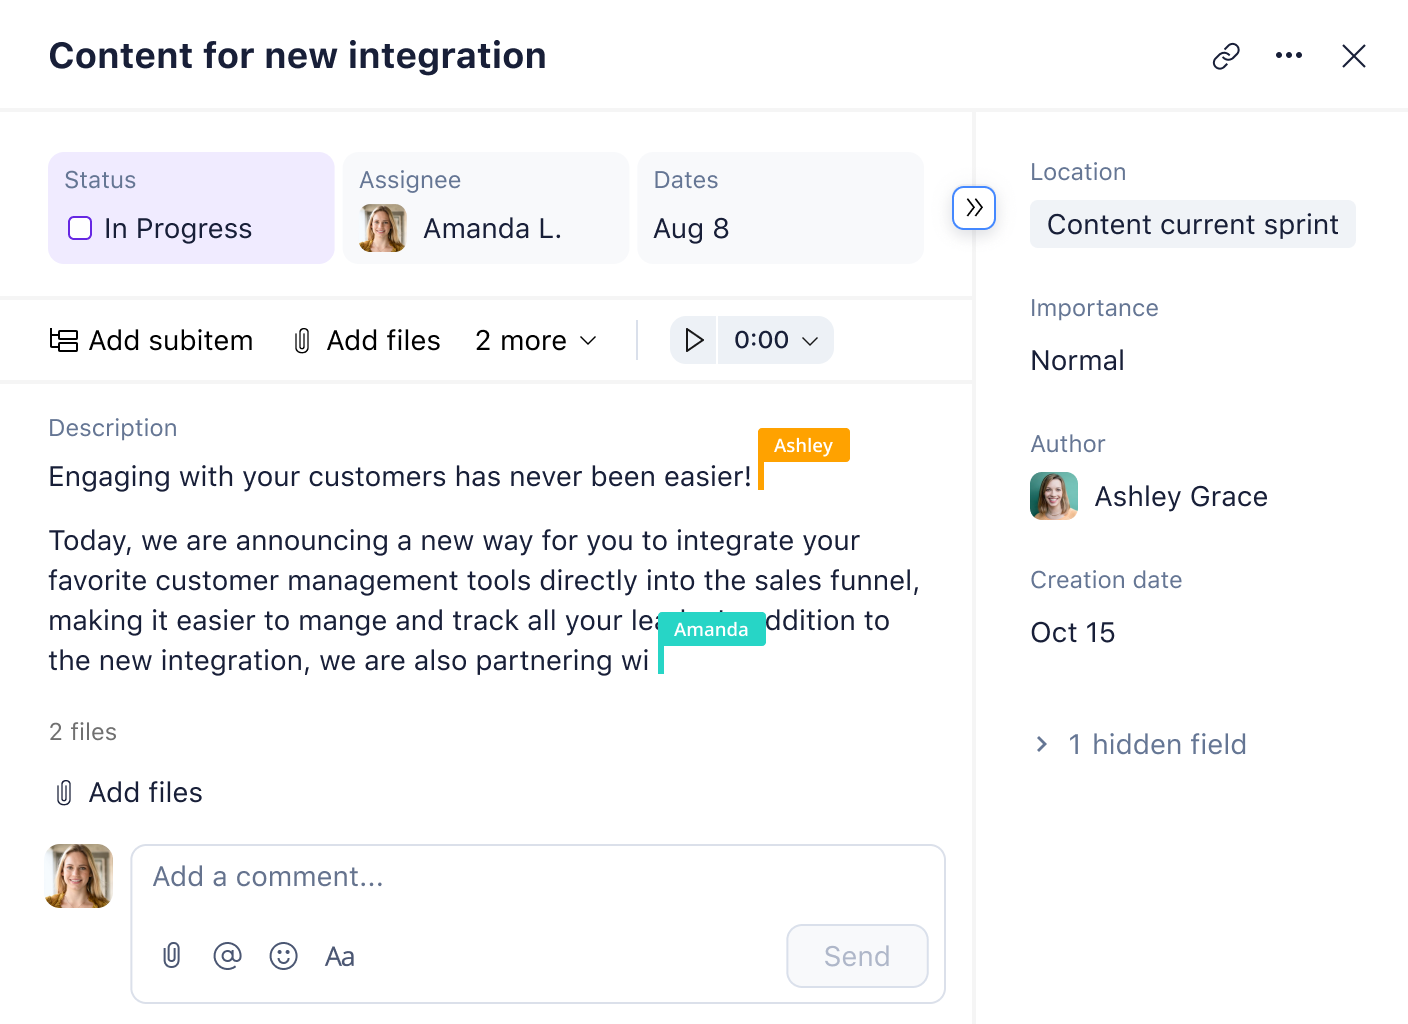This screenshot has height=1024, width=1408.
Task: Start the timer with the play icon
Action: tap(693, 340)
